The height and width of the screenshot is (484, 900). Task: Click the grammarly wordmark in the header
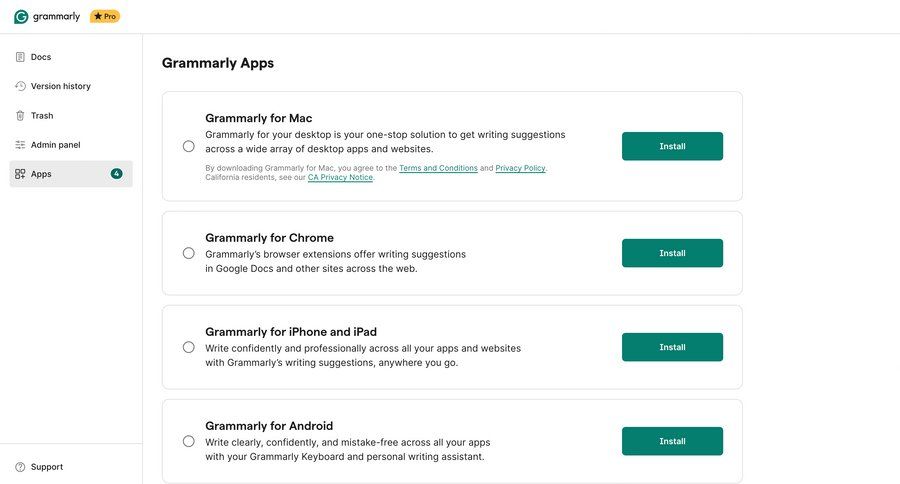[x=56, y=17]
